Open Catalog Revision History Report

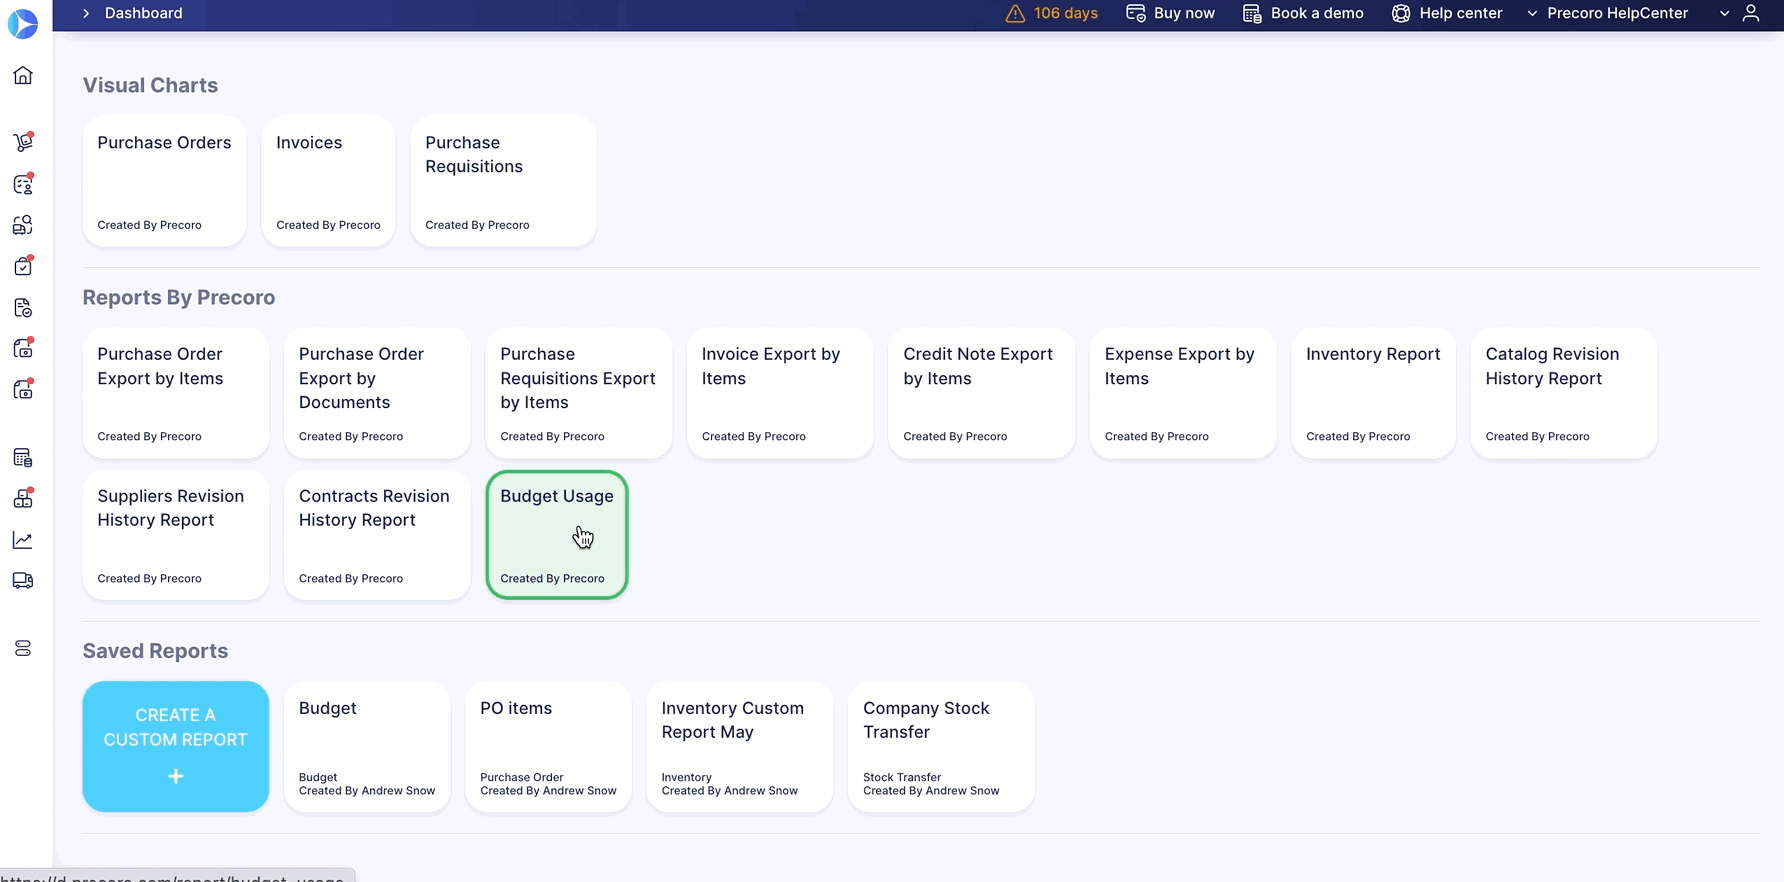(1564, 393)
